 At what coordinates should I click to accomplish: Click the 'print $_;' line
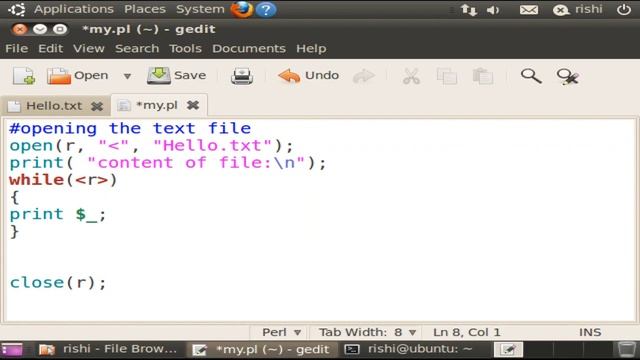(58, 215)
